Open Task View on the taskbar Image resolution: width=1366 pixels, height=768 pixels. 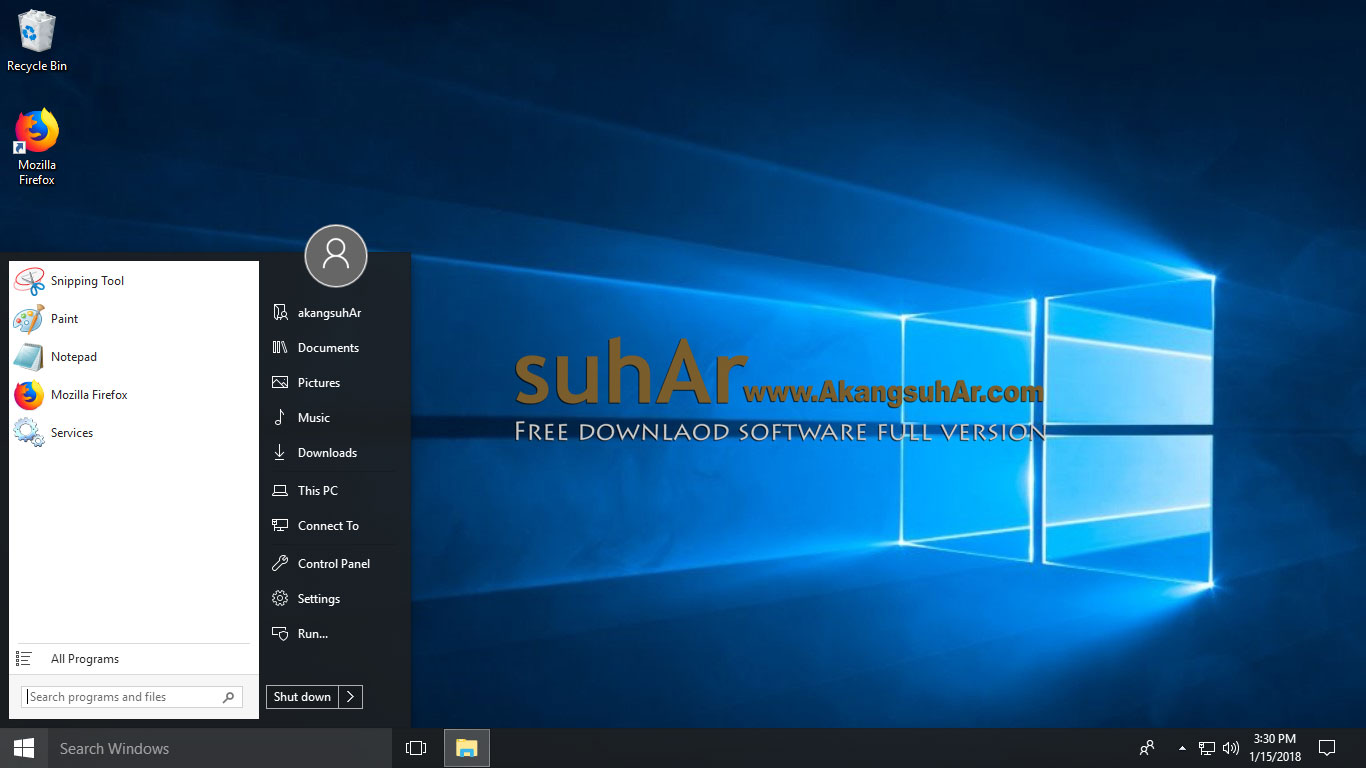[415, 747]
